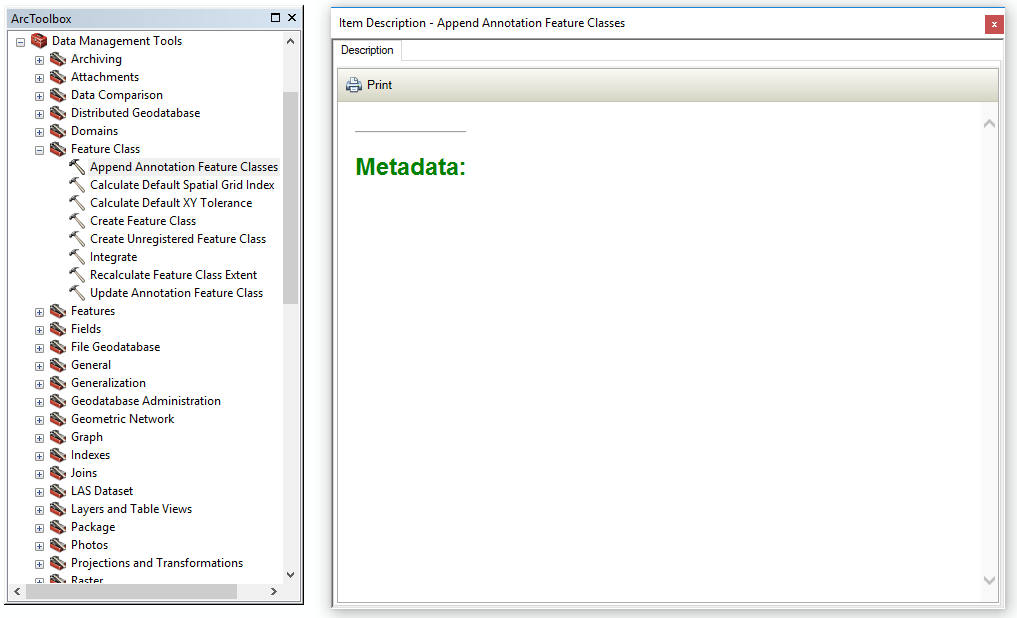The image size is (1017, 618).
Task: Click the Fields toolset icon
Action: coord(58,329)
